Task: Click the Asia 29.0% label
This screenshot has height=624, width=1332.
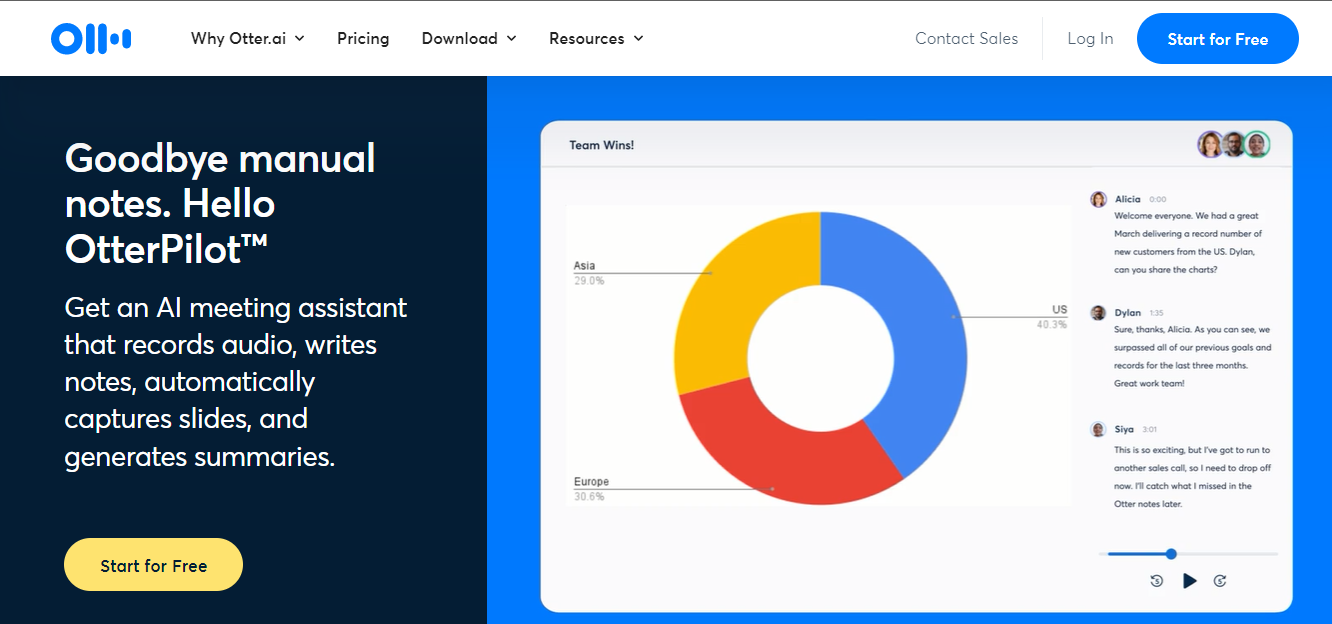Action: pos(589,273)
